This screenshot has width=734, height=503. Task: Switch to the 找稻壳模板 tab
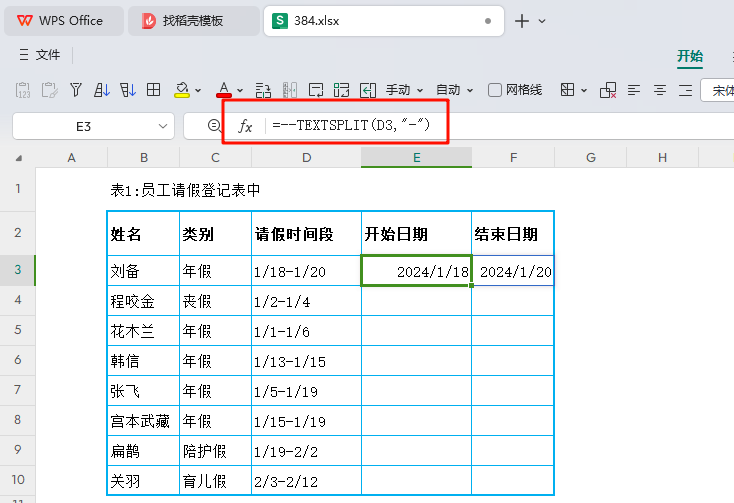click(x=193, y=21)
